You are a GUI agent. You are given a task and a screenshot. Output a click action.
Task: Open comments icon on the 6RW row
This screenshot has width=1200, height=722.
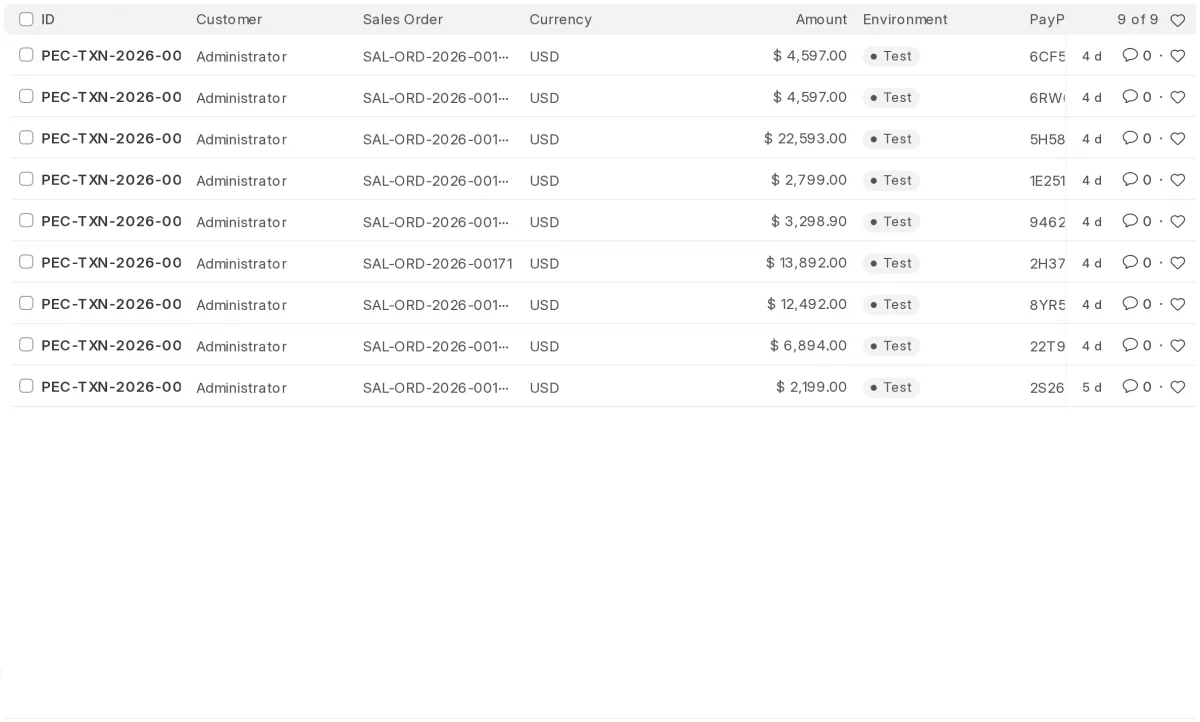[x=1130, y=97]
